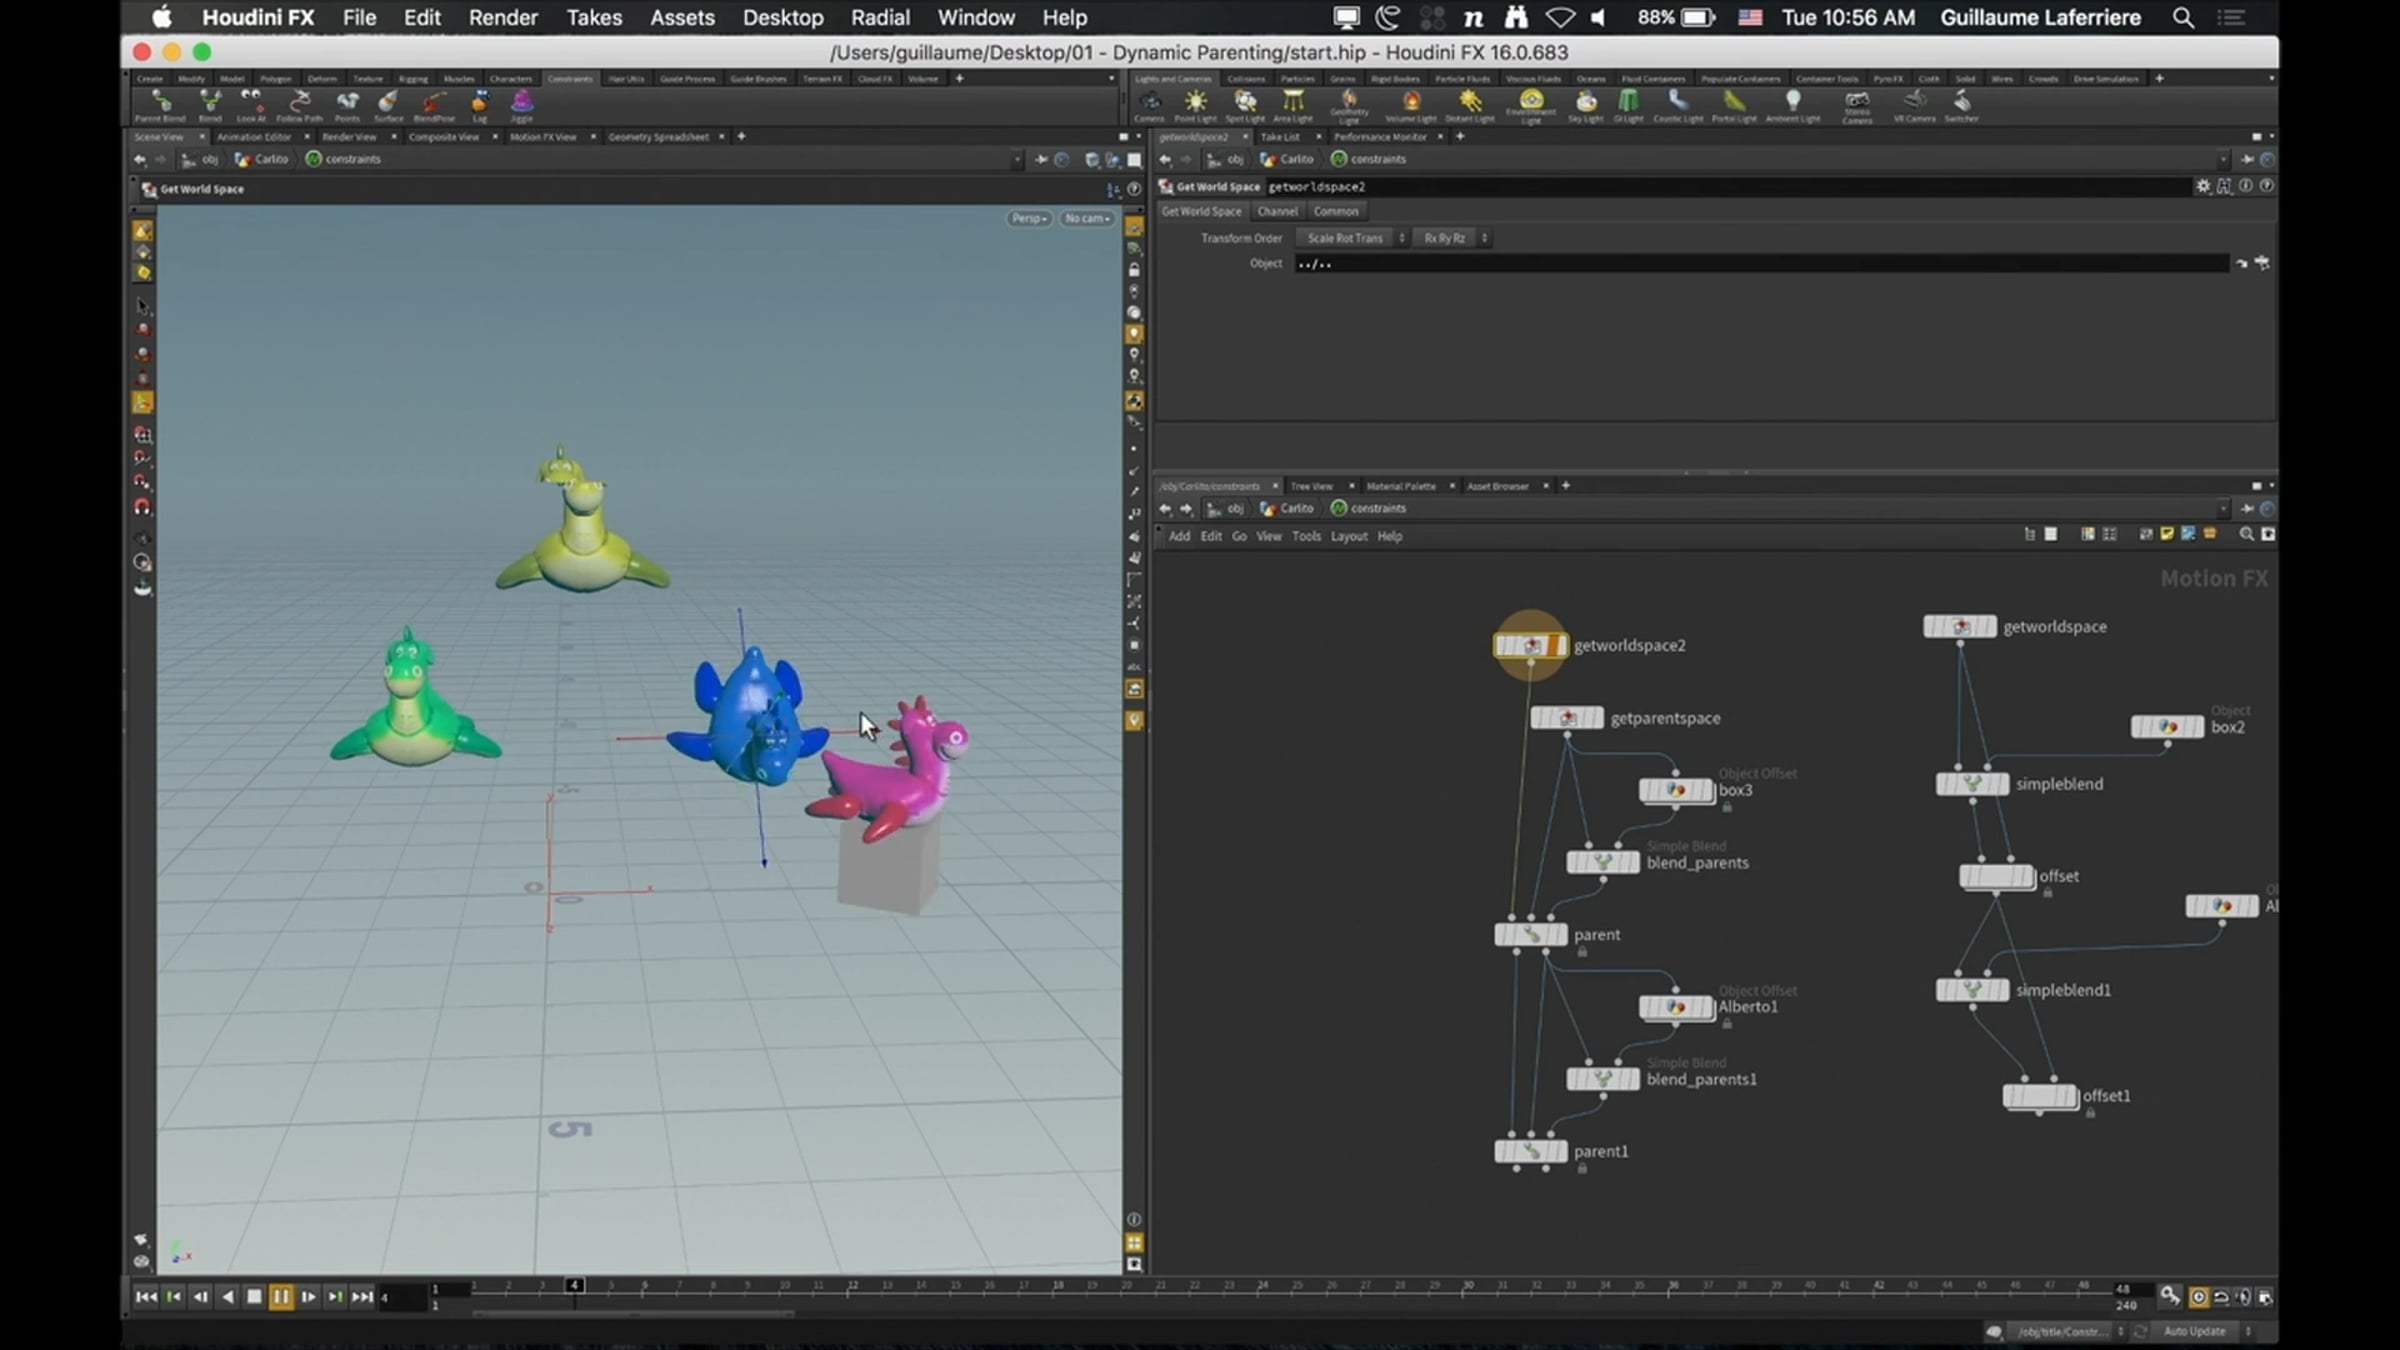Select the Look At constraint shelf tool
The height and width of the screenshot is (1350, 2400).
coord(251,105)
